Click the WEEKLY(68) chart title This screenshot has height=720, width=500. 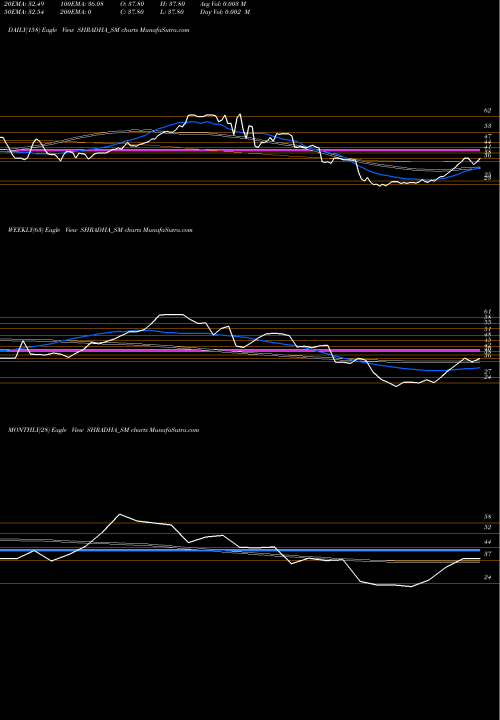[x=100, y=230]
